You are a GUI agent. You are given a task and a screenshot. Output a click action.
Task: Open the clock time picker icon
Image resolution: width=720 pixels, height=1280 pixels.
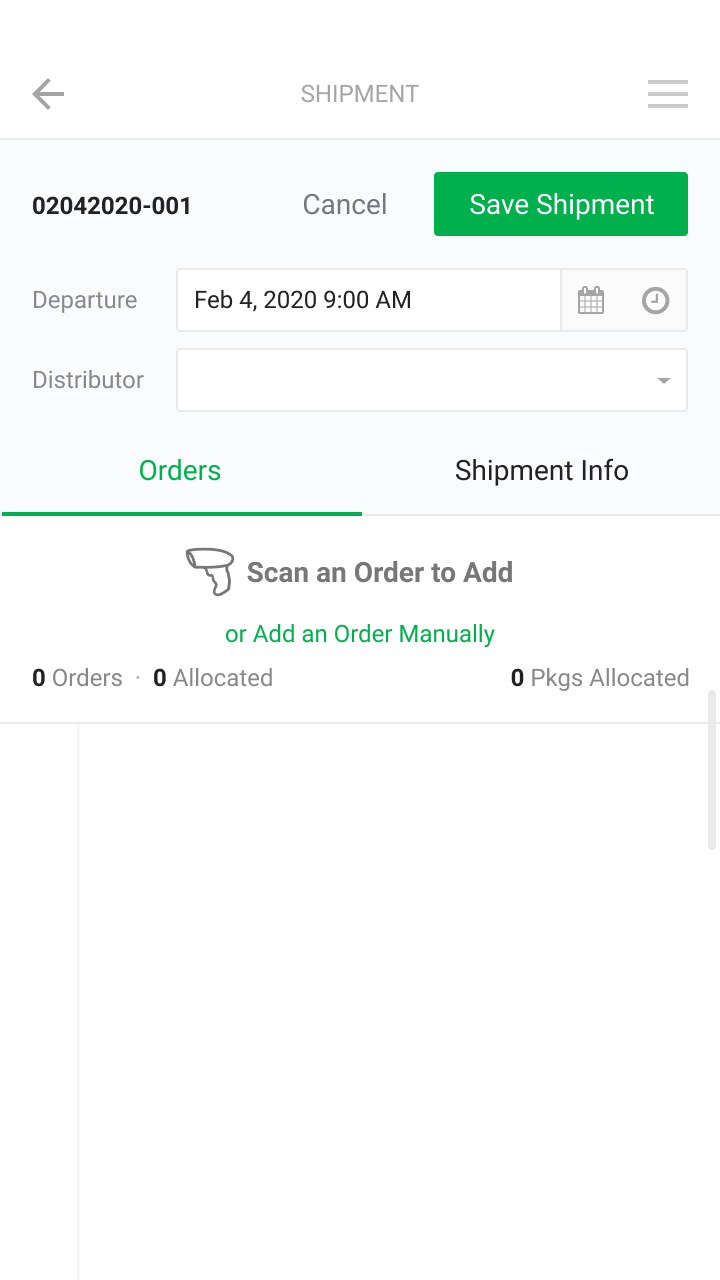click(x=655, y=300)
